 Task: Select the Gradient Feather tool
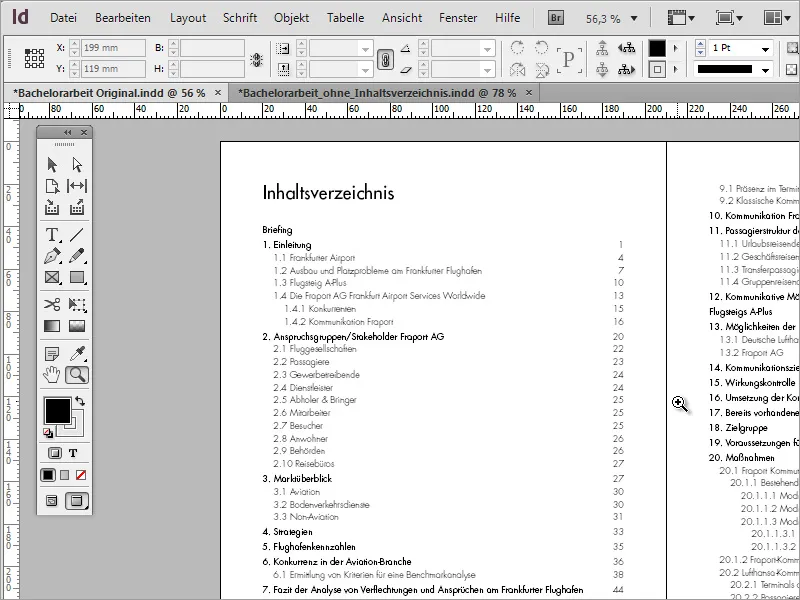coord(77,326)
